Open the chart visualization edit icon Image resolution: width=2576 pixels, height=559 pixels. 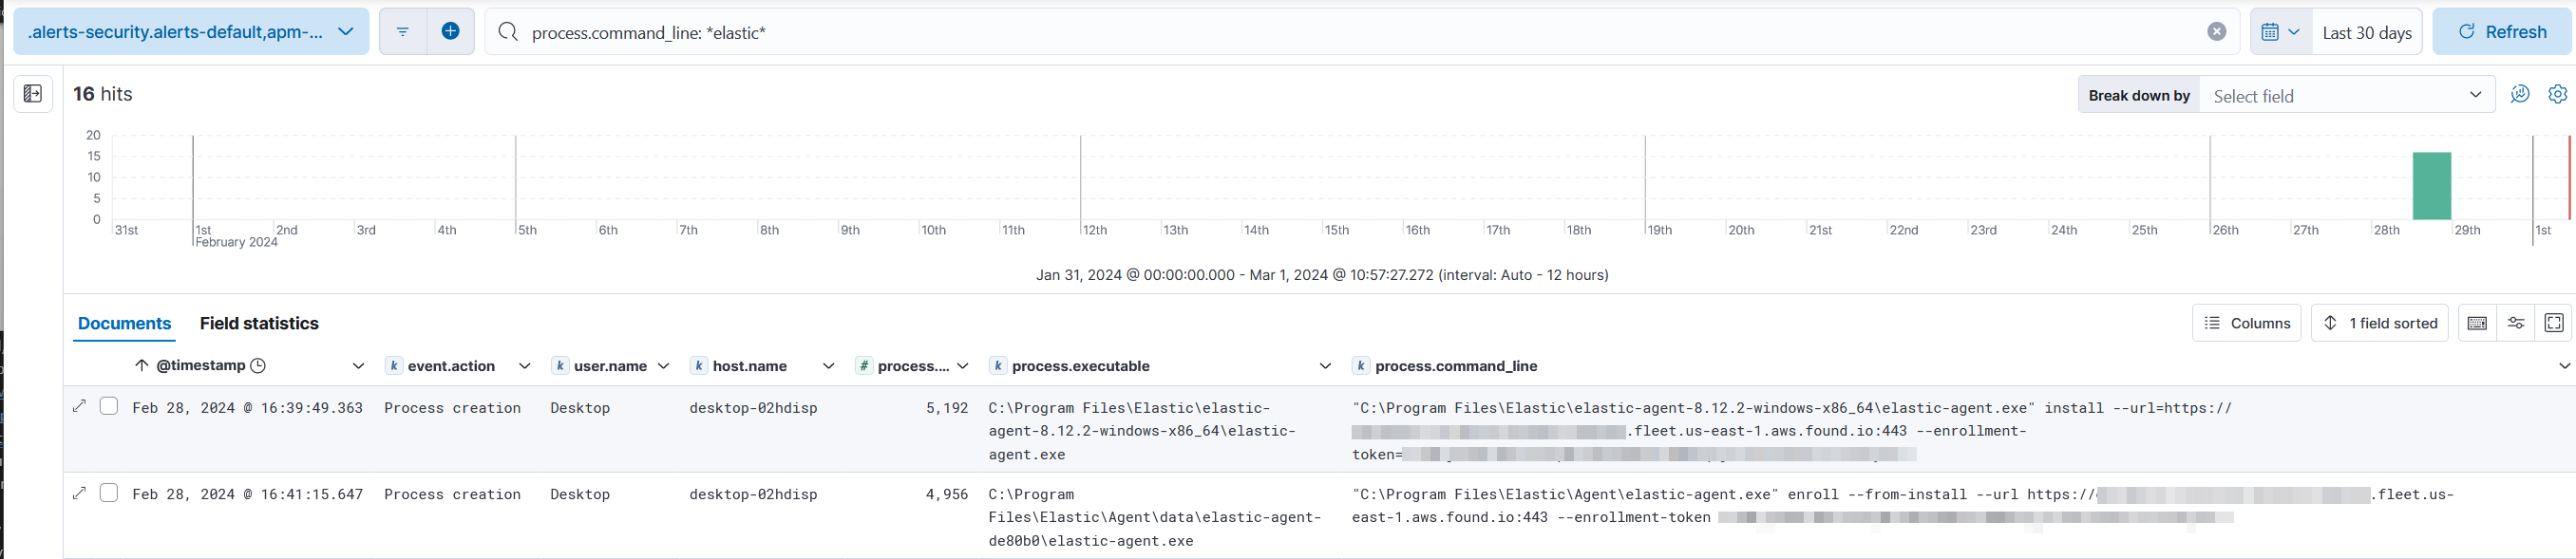2519,94
